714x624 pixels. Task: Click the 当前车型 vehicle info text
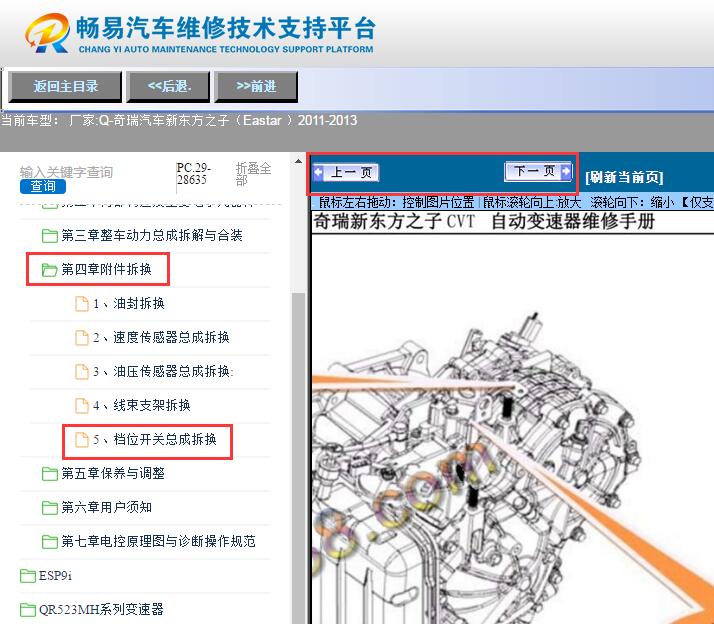[x=178, y=121]
